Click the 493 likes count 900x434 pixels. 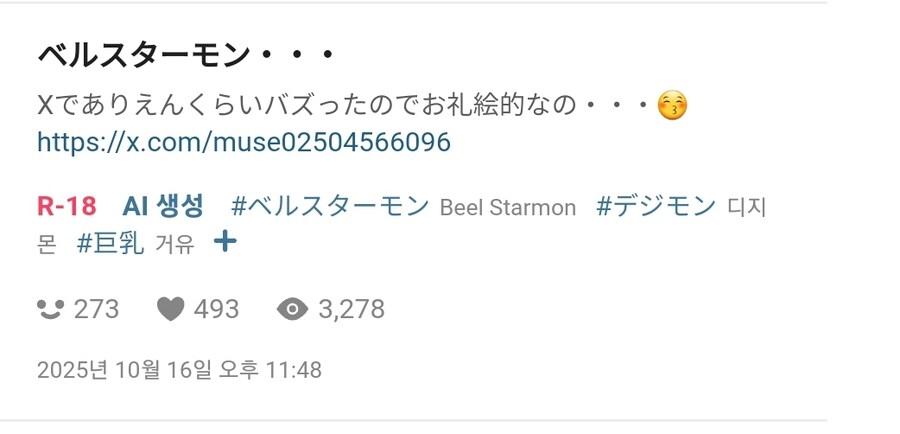[x=217, y=310]
